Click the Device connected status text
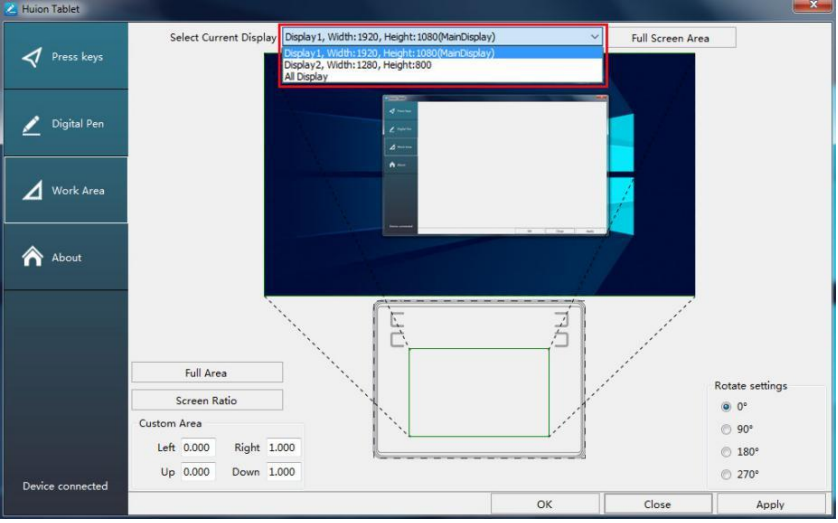Viewport: 838px width, 523px height. tap(65, 486)
